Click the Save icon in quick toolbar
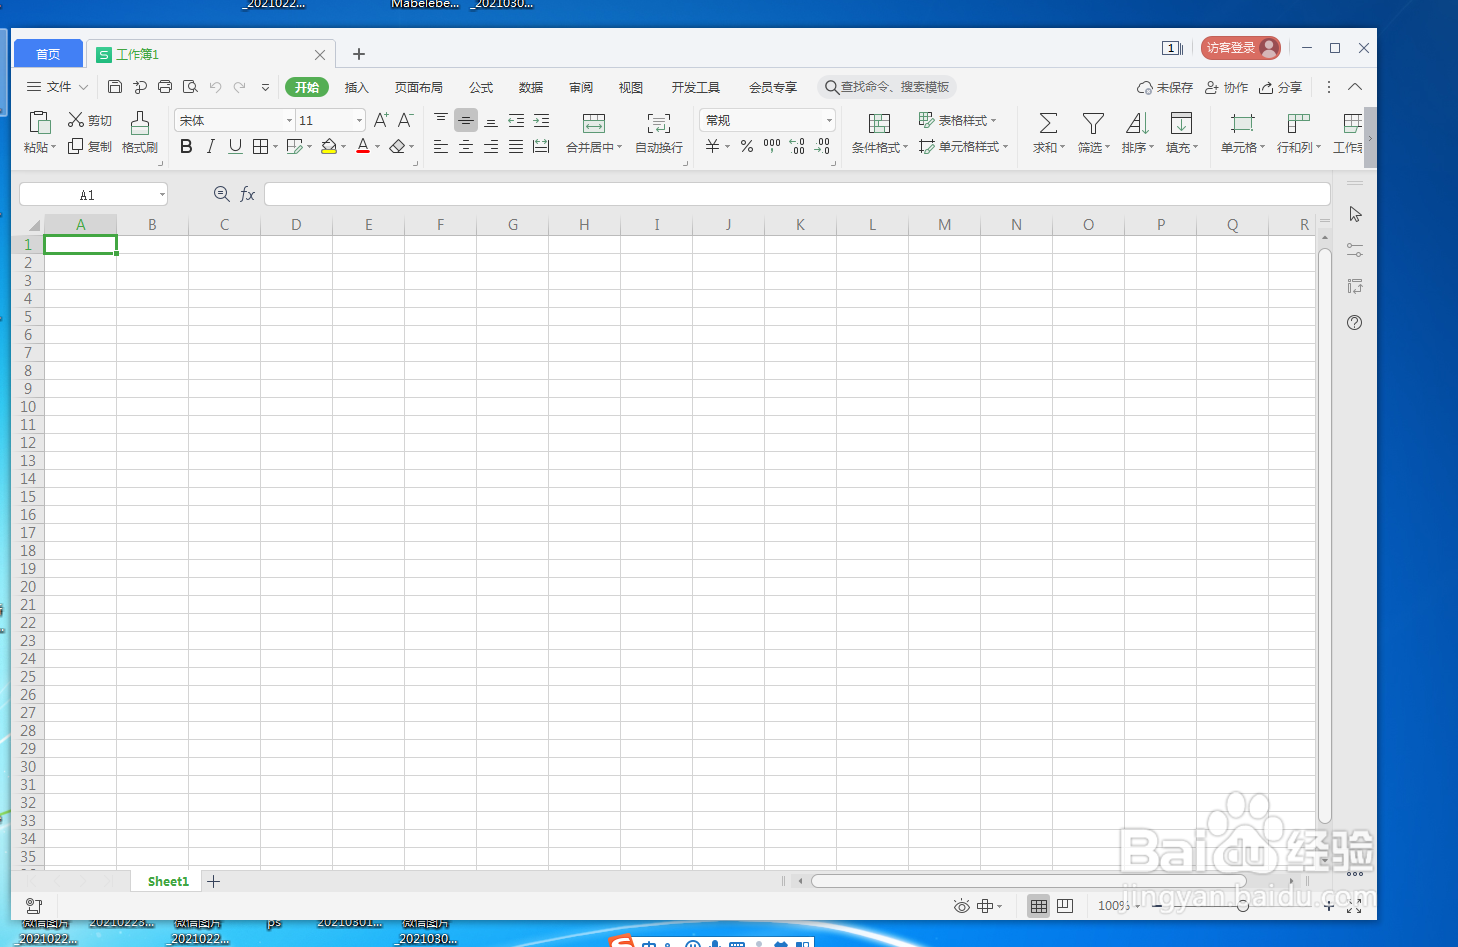Viewport: 1458px width, 947px height. 115,87
